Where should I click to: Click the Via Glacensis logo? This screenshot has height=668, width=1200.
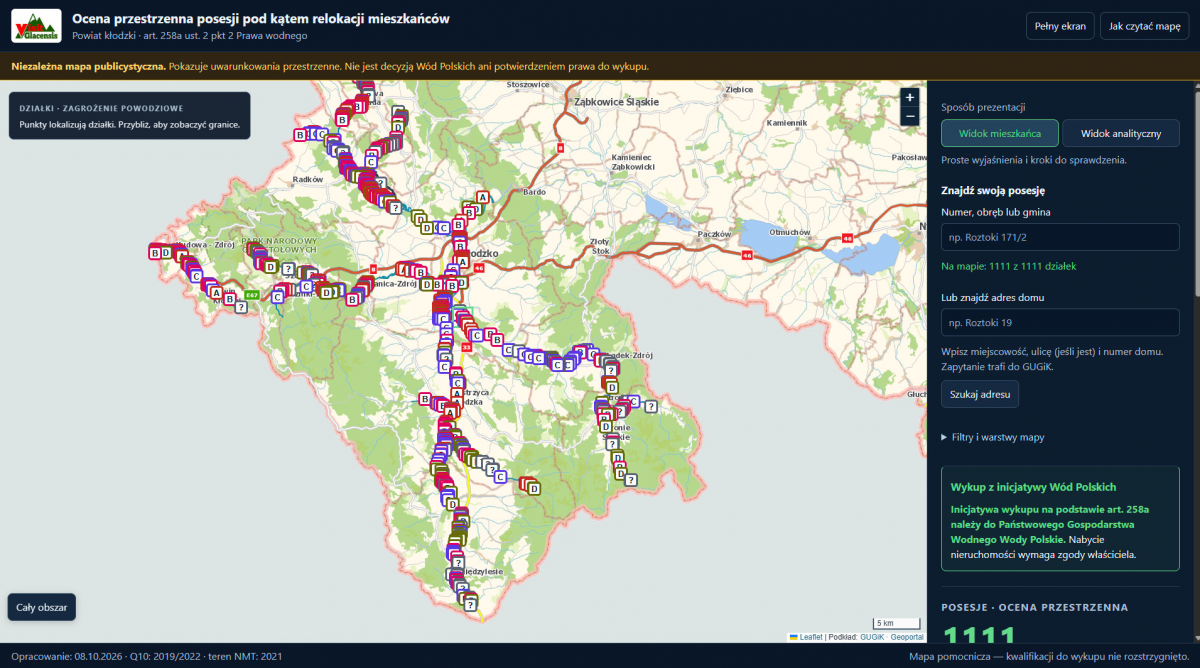(x=35, y=25)
